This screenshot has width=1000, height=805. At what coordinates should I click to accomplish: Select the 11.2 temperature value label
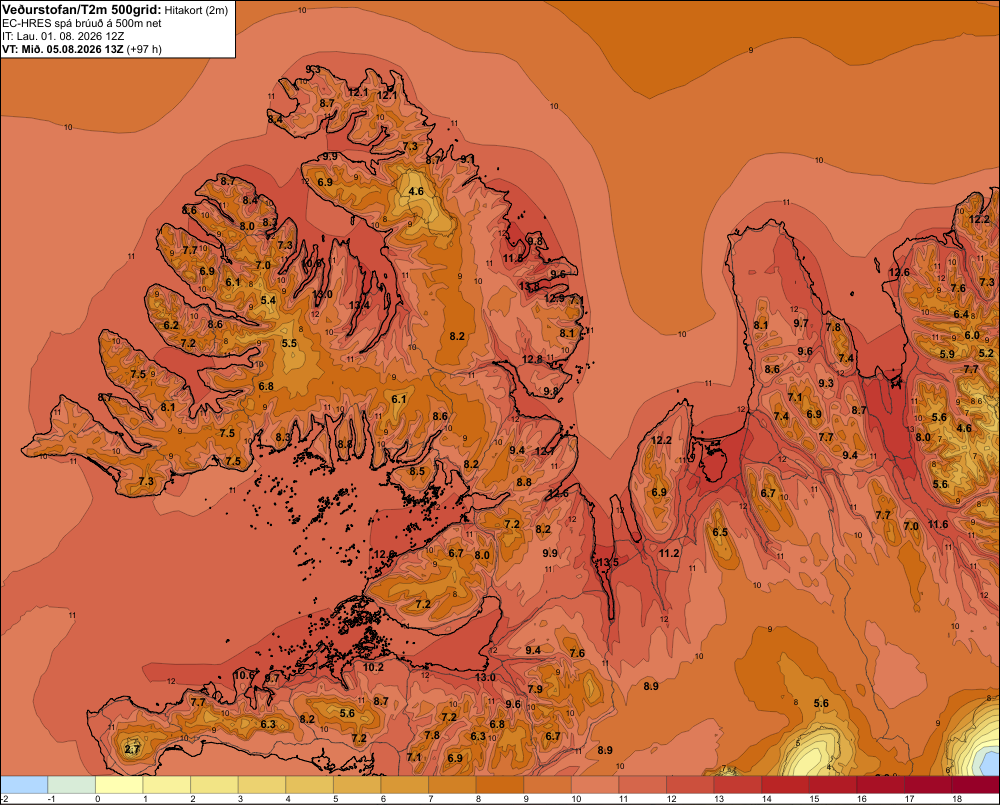tap(669, 553)
